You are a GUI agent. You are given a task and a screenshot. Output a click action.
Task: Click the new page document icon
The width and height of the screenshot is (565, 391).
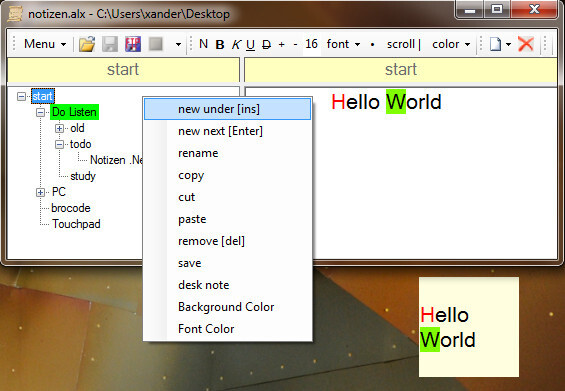495,44
